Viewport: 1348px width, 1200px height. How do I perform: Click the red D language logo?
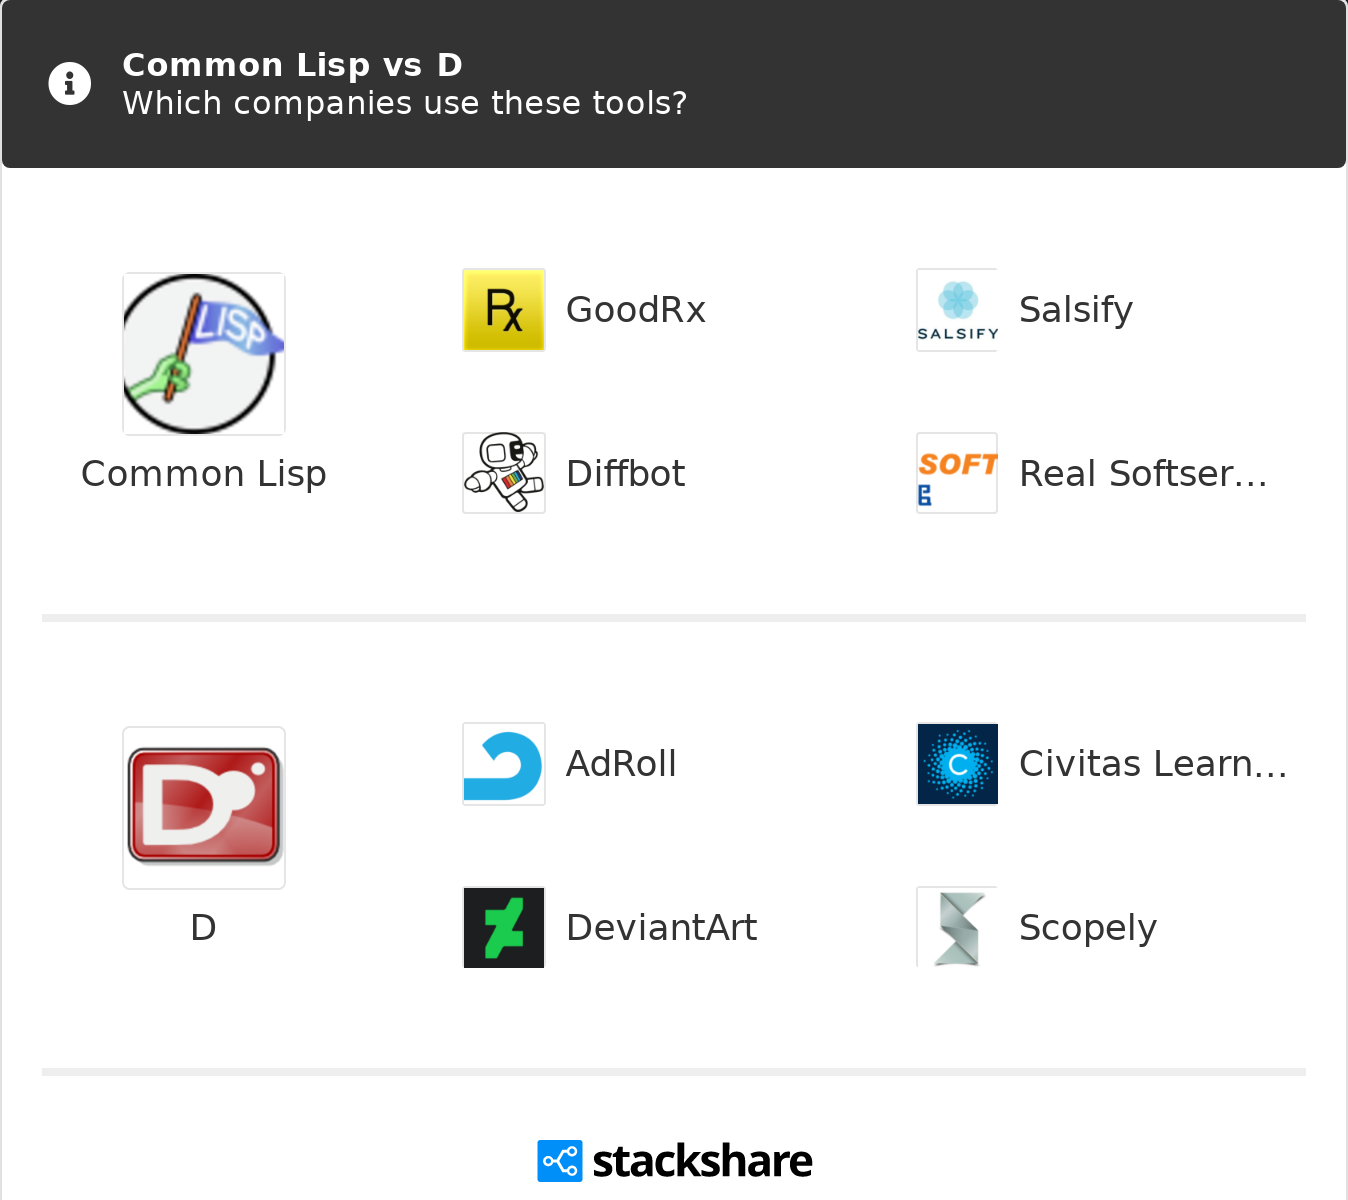coord(204,807)
